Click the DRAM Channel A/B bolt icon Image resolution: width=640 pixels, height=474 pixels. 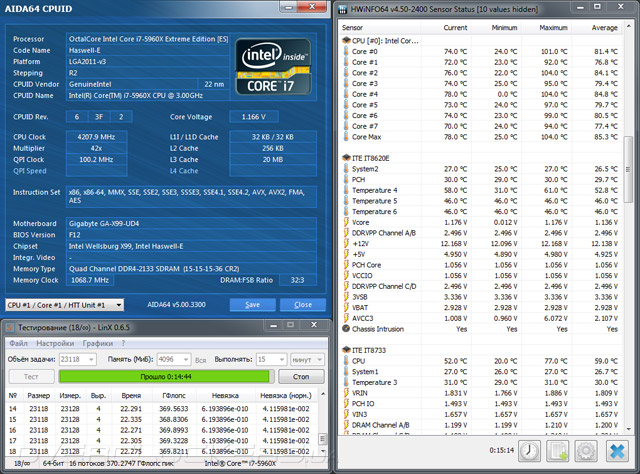[346, 425]
